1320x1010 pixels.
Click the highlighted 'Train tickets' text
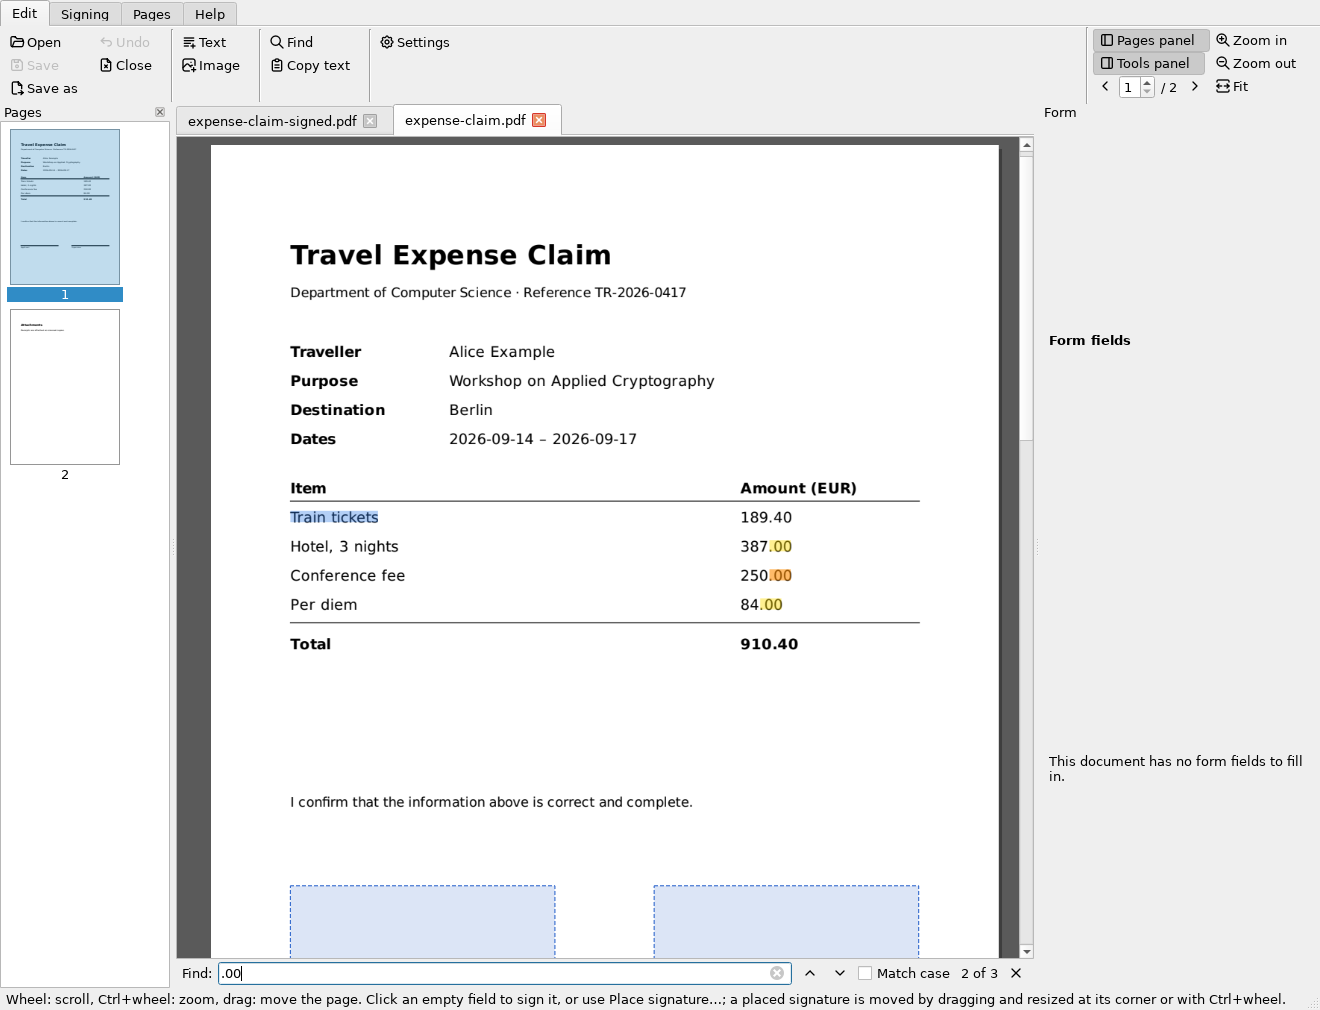pyautogui.click(x=334, y=517)
